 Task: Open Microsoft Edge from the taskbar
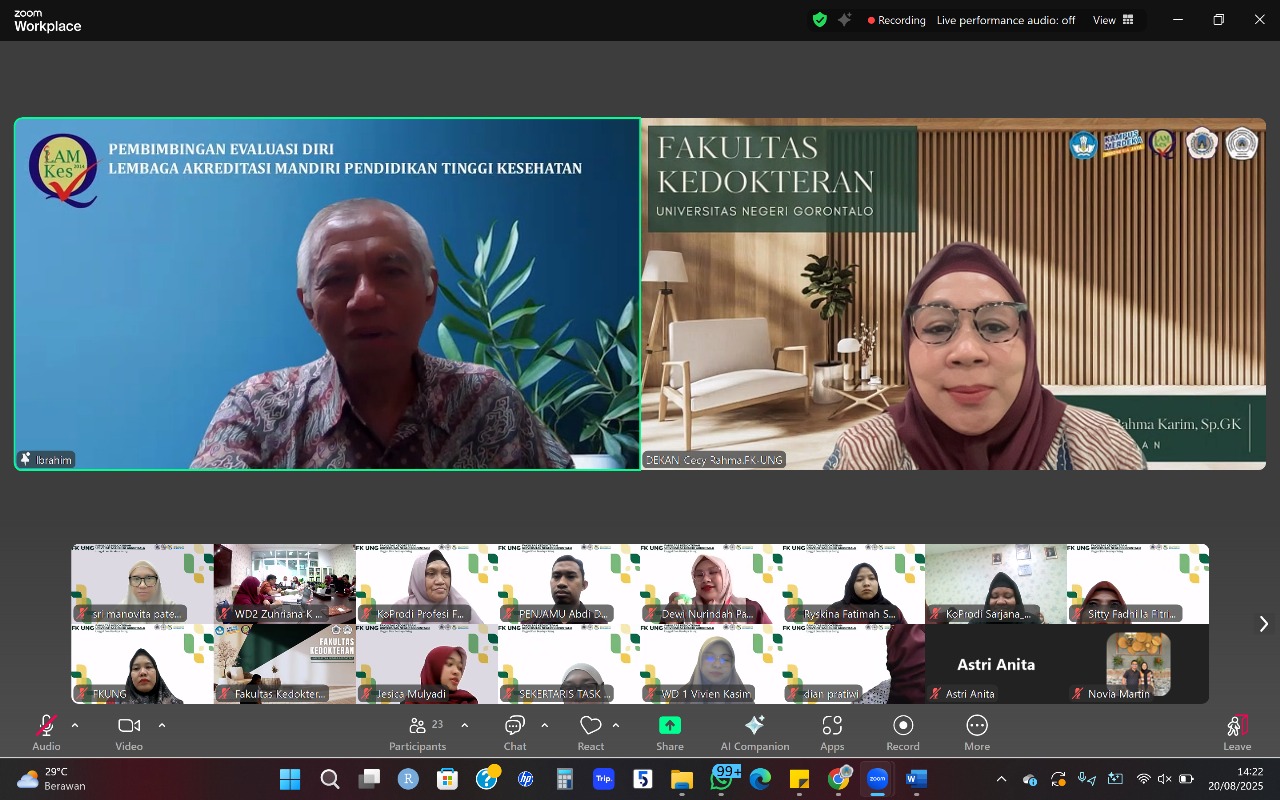tap(761, 779)
